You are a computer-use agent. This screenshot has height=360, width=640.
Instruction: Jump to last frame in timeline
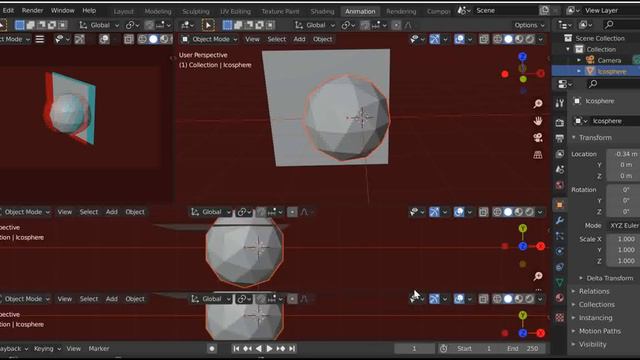(x=292, y=349)
